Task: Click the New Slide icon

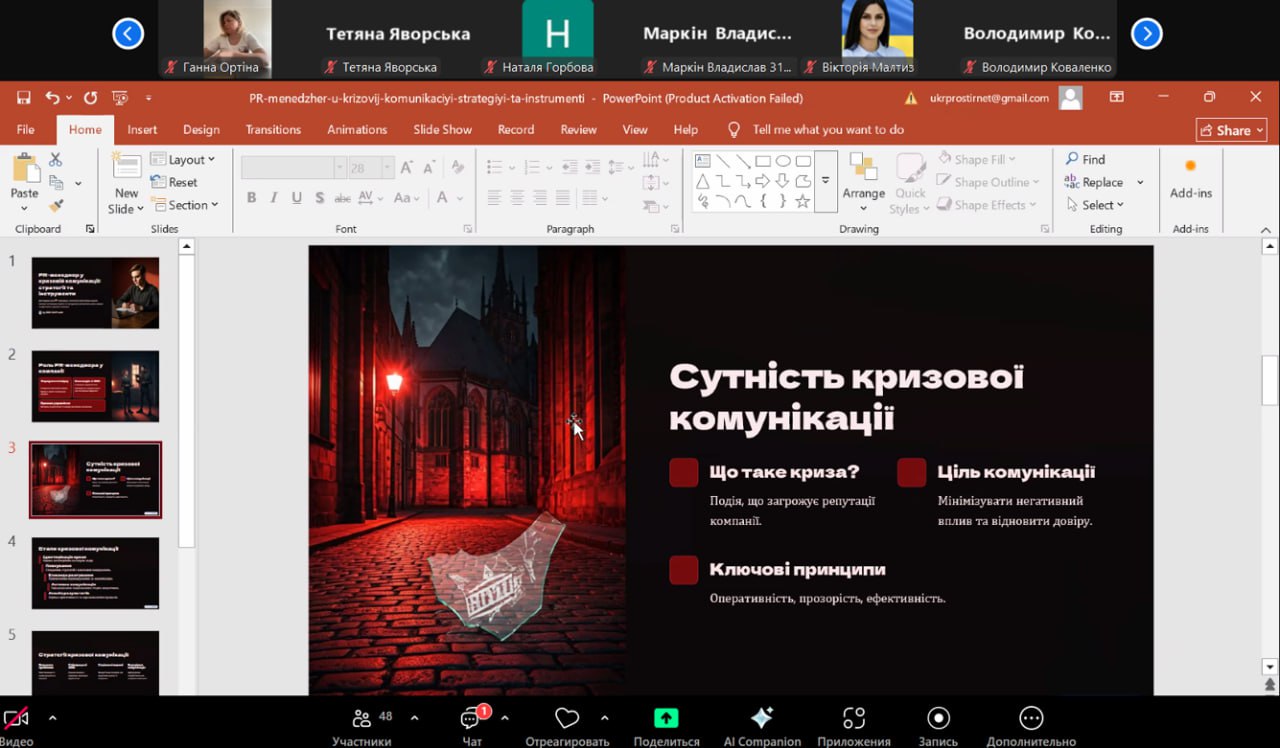Action: tap(126, 166)
